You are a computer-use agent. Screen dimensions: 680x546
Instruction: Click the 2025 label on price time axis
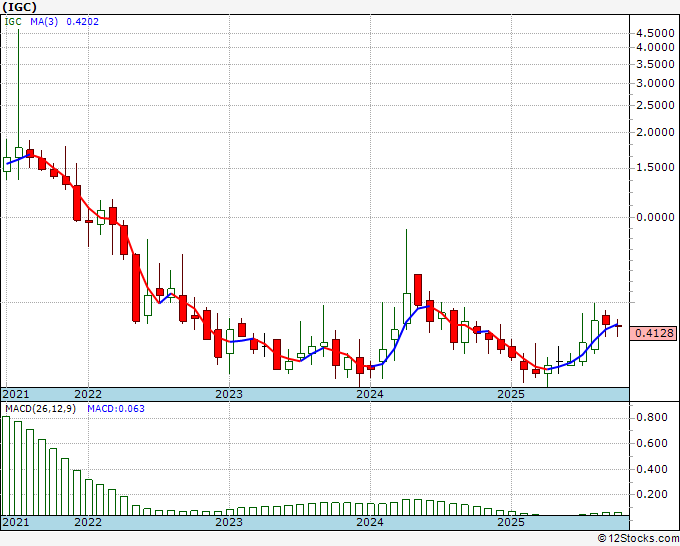click(511, 394)
